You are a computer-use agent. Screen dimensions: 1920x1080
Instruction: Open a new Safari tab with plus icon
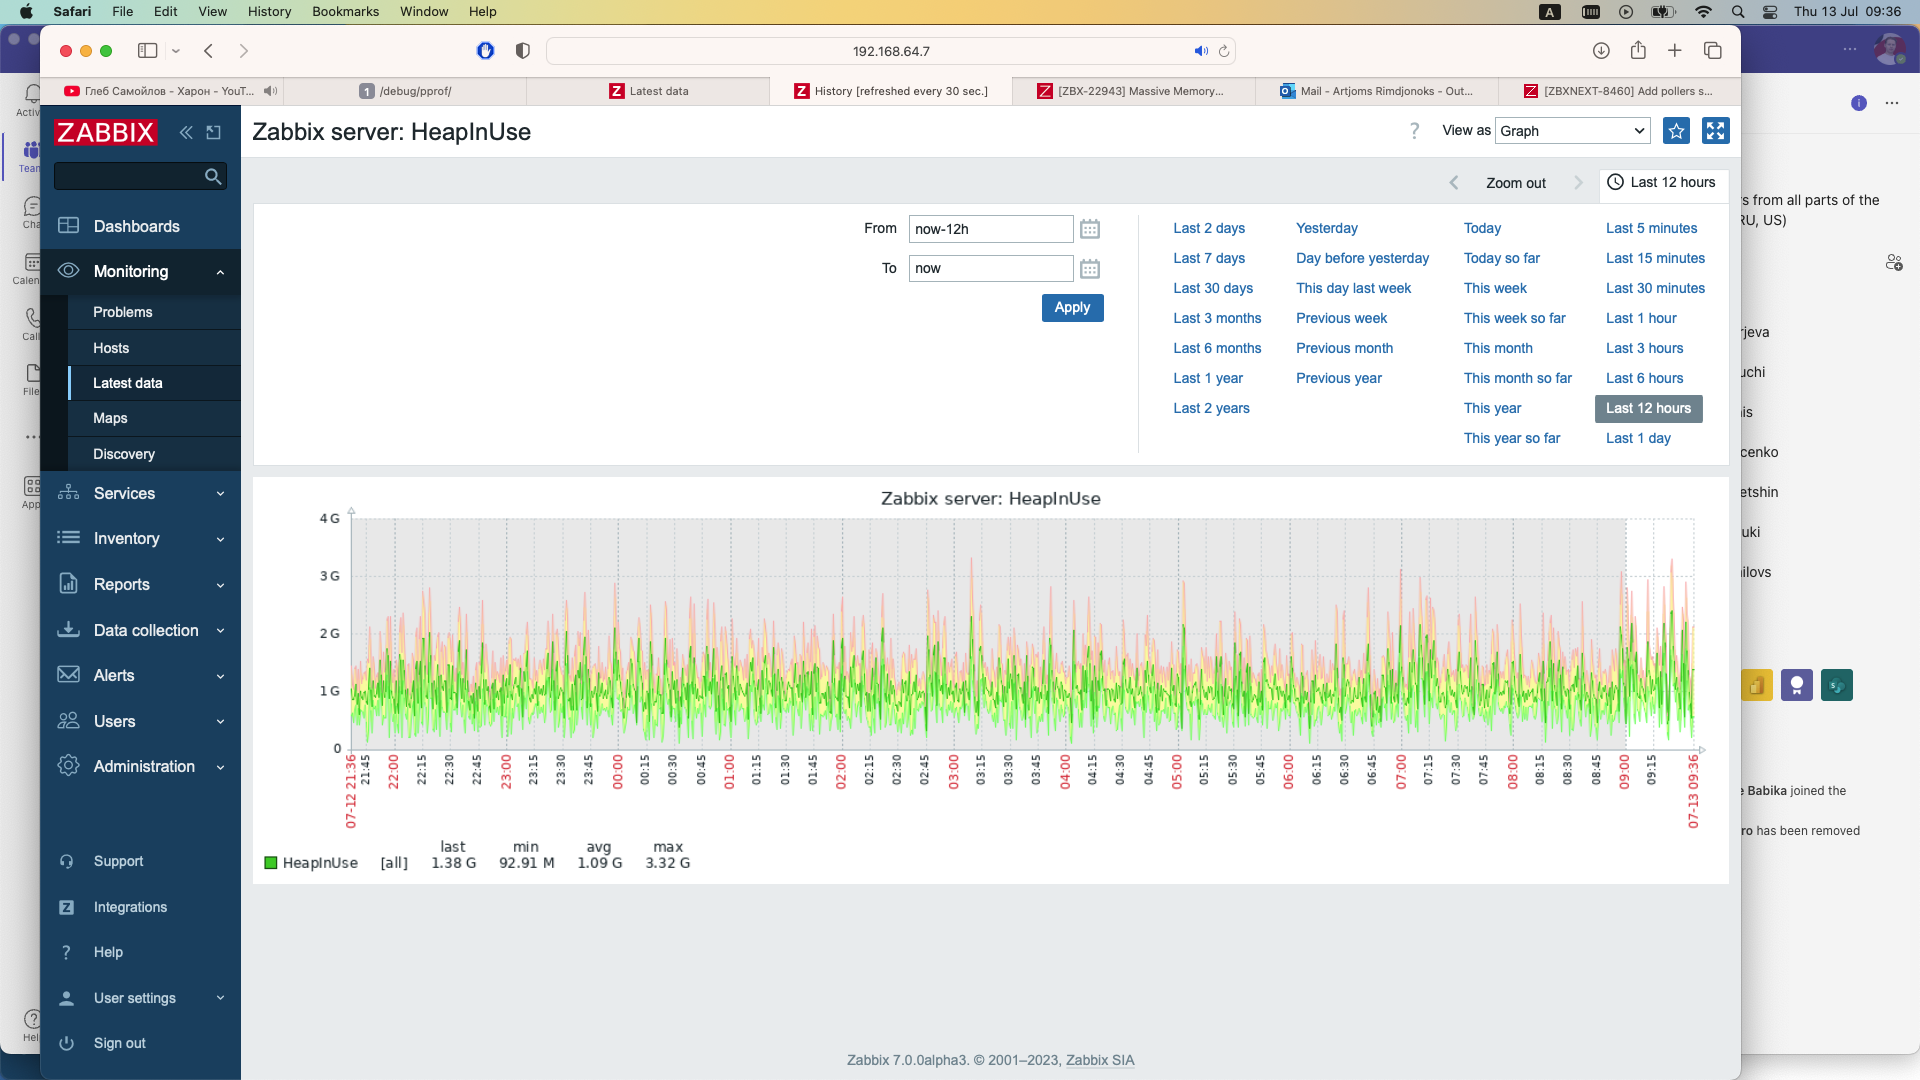click(1675, 51)
